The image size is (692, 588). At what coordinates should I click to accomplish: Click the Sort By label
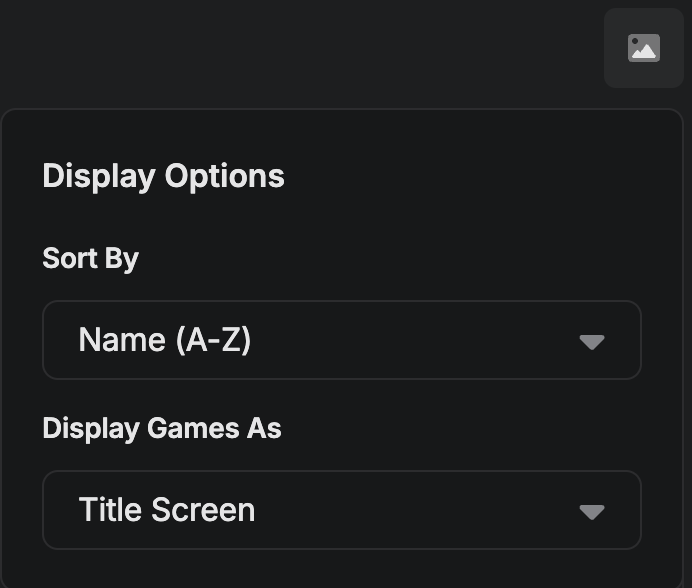90,258
